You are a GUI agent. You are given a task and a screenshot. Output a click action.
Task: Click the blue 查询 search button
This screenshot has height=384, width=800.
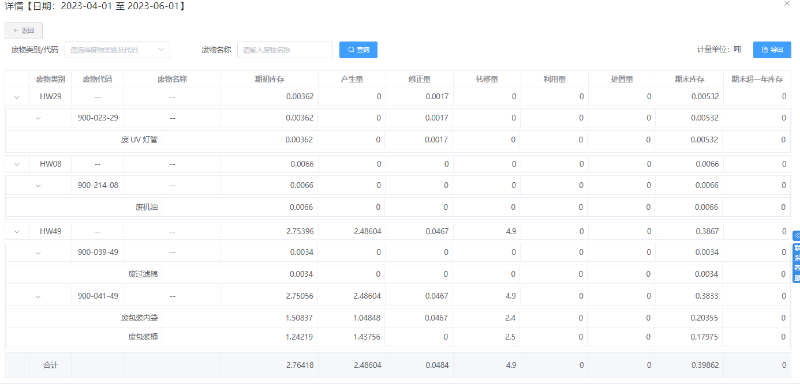click(x=358, y=50)
